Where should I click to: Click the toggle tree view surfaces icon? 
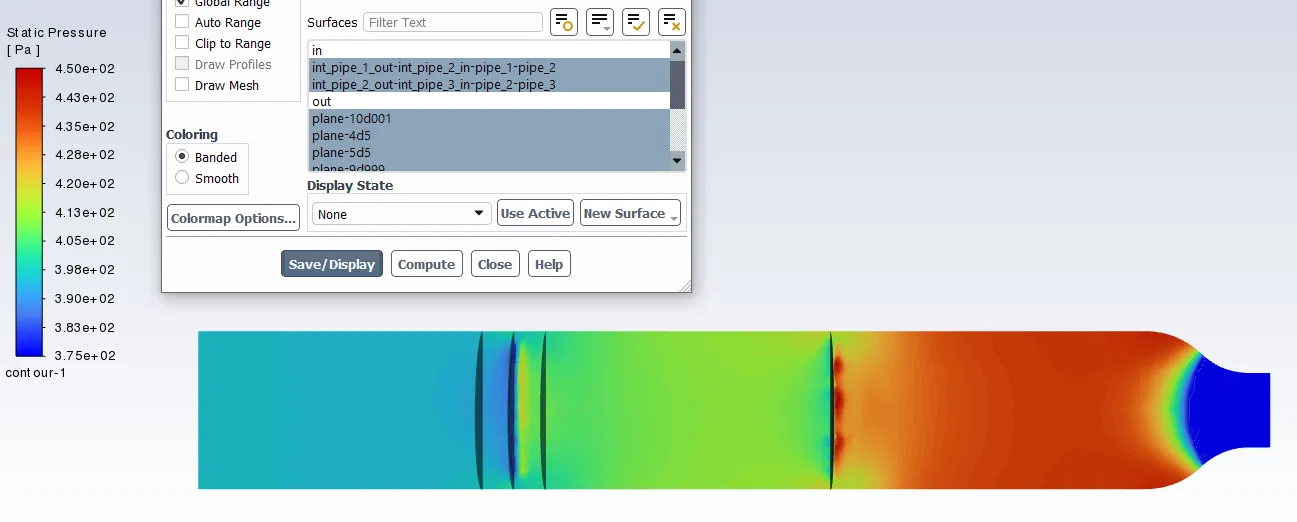click(x=564, y=22)
